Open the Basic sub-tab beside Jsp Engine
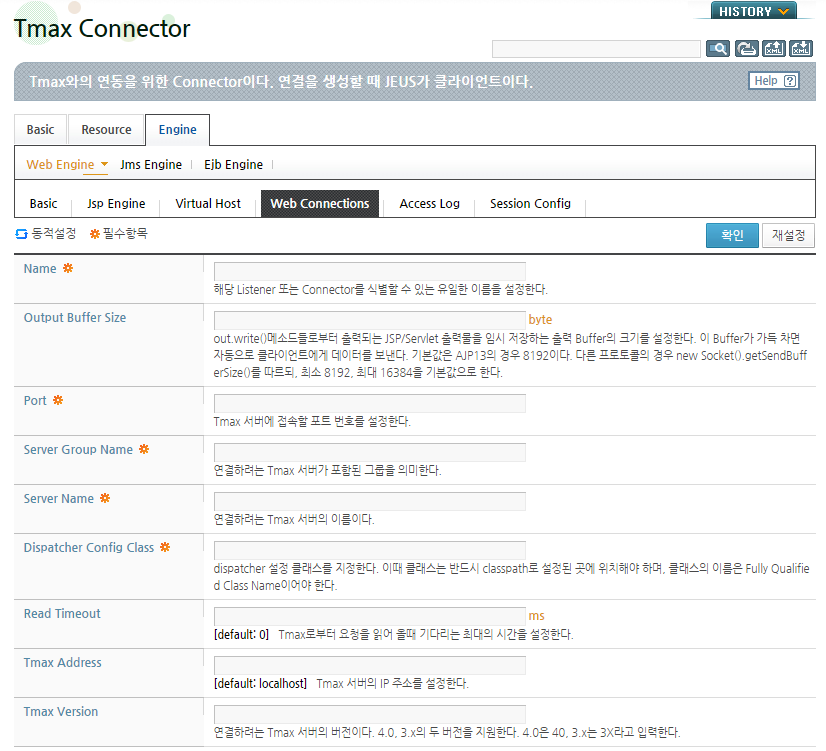This screenshot has height=751, width=826. click(x=43, y=204)
